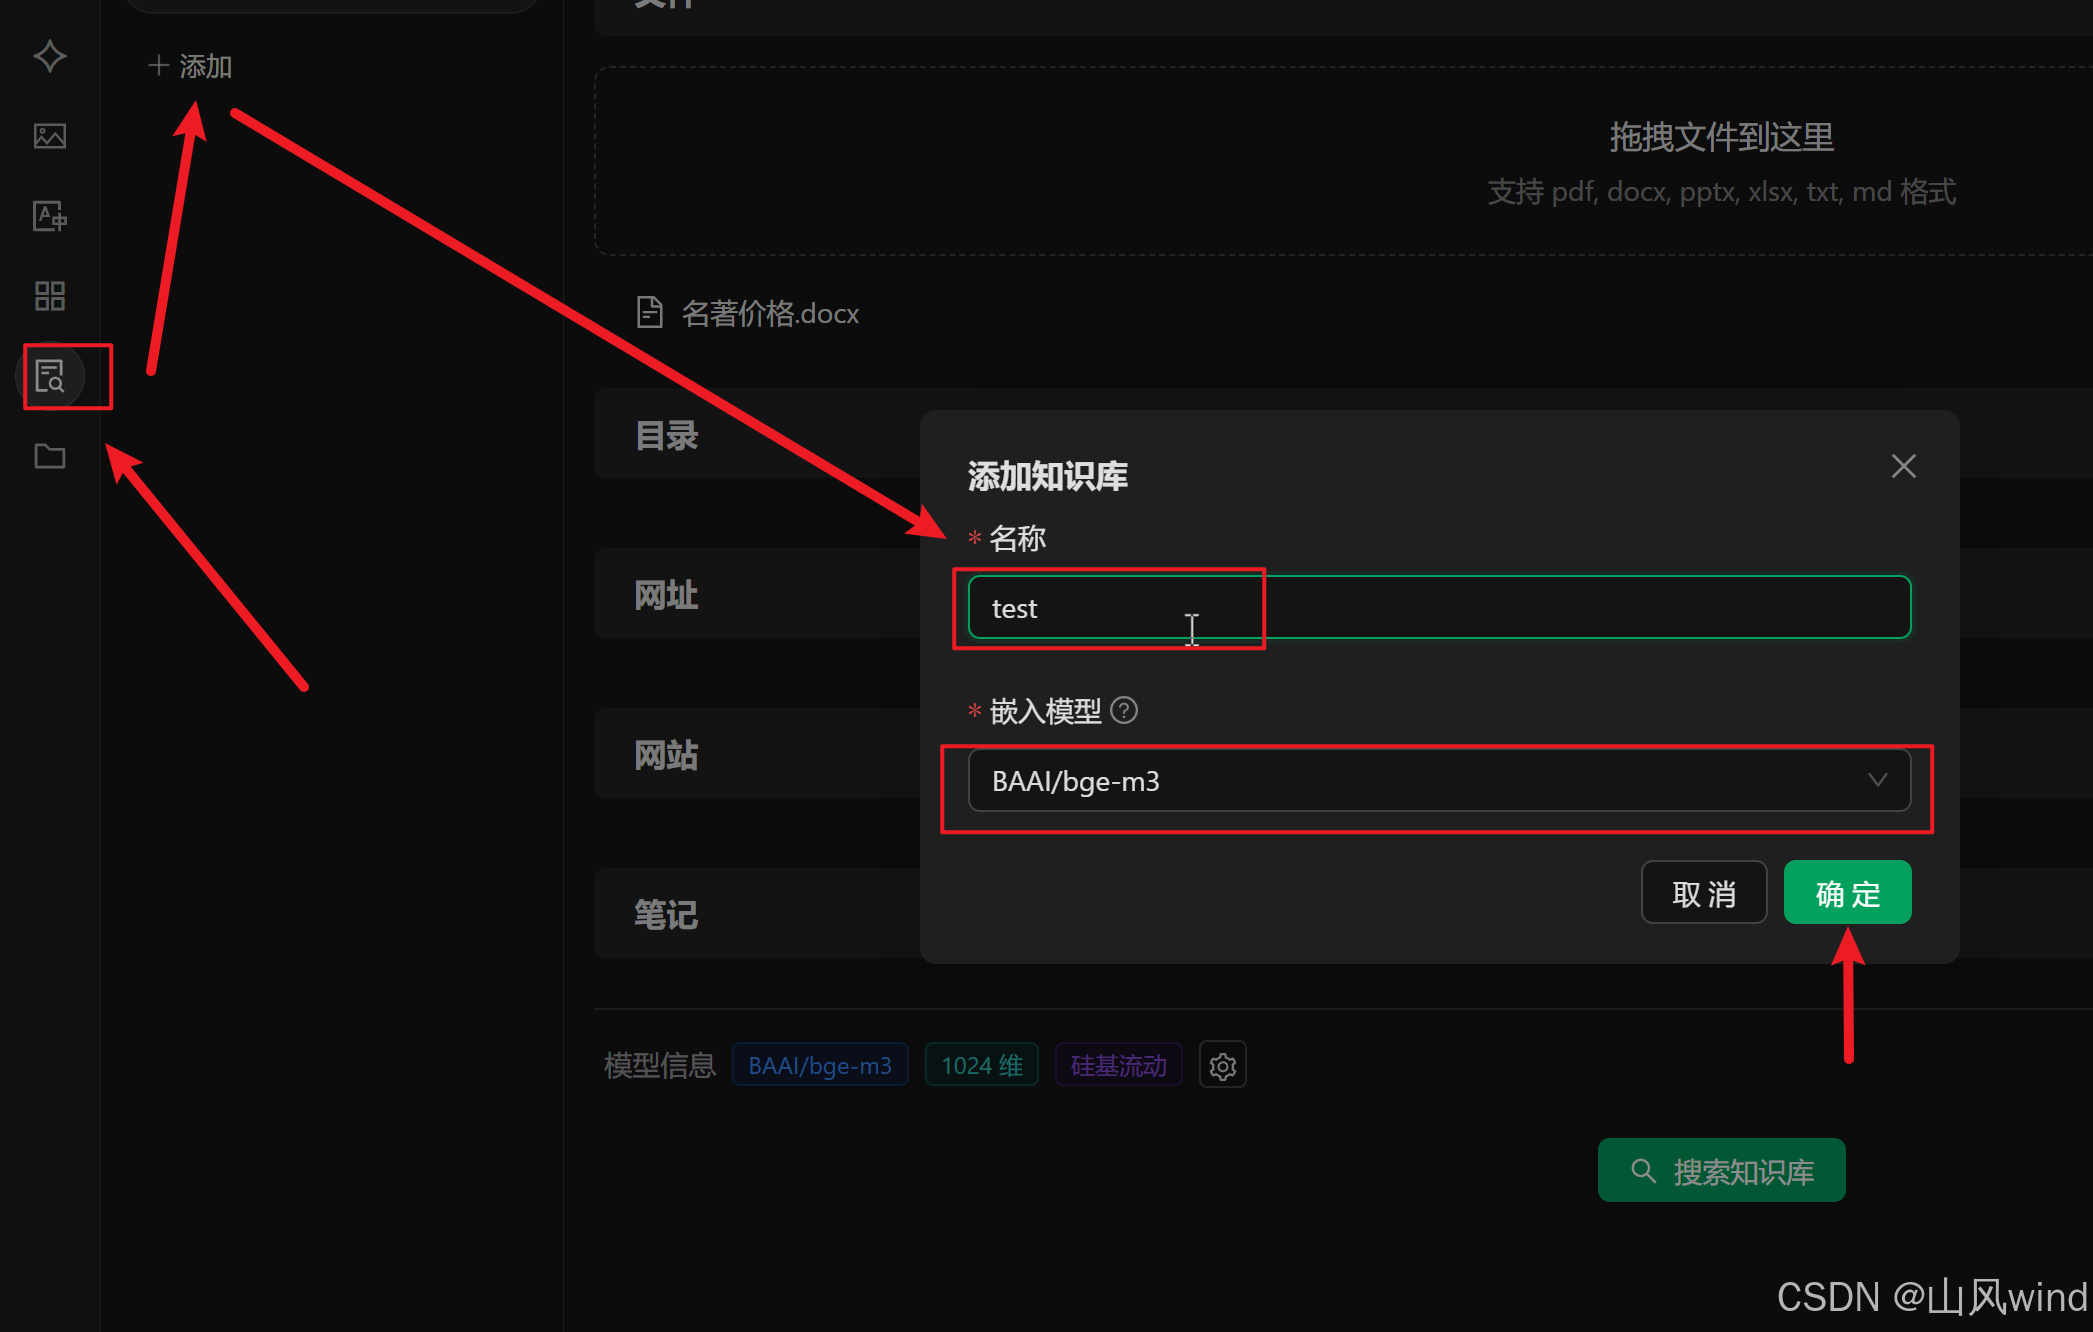Click the 名著价格.docx file icon
2093x1332 pixels.
click(650, 313)
